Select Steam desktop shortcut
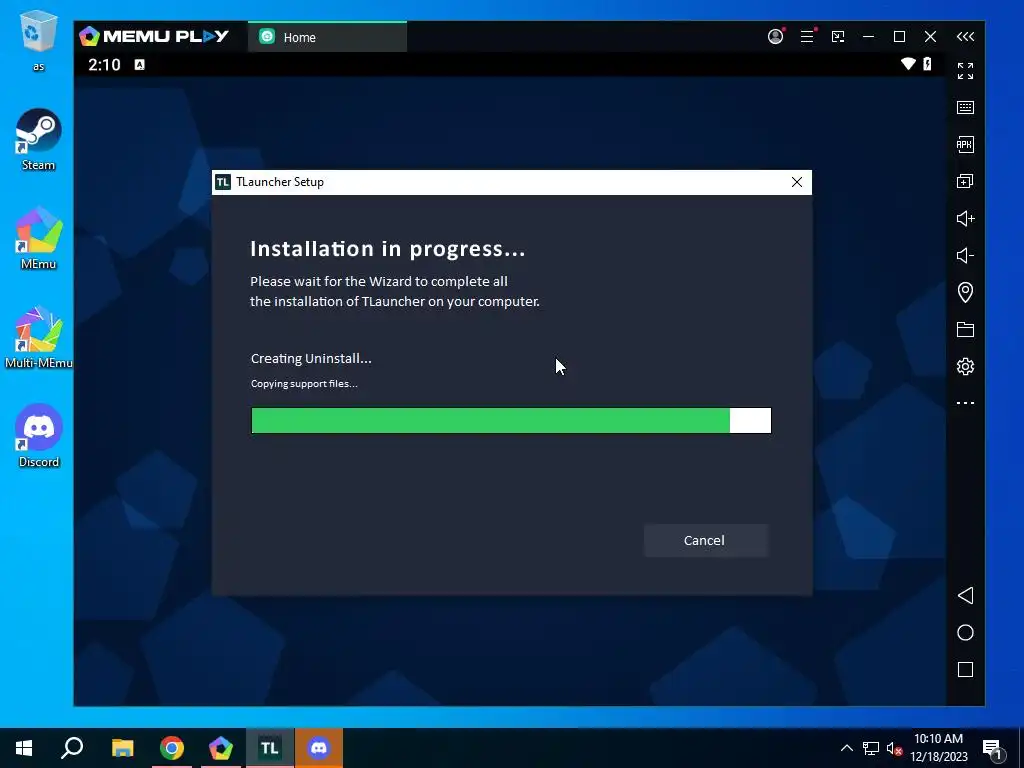Screen dimensions: 1024x768 (x=39, y=140)
